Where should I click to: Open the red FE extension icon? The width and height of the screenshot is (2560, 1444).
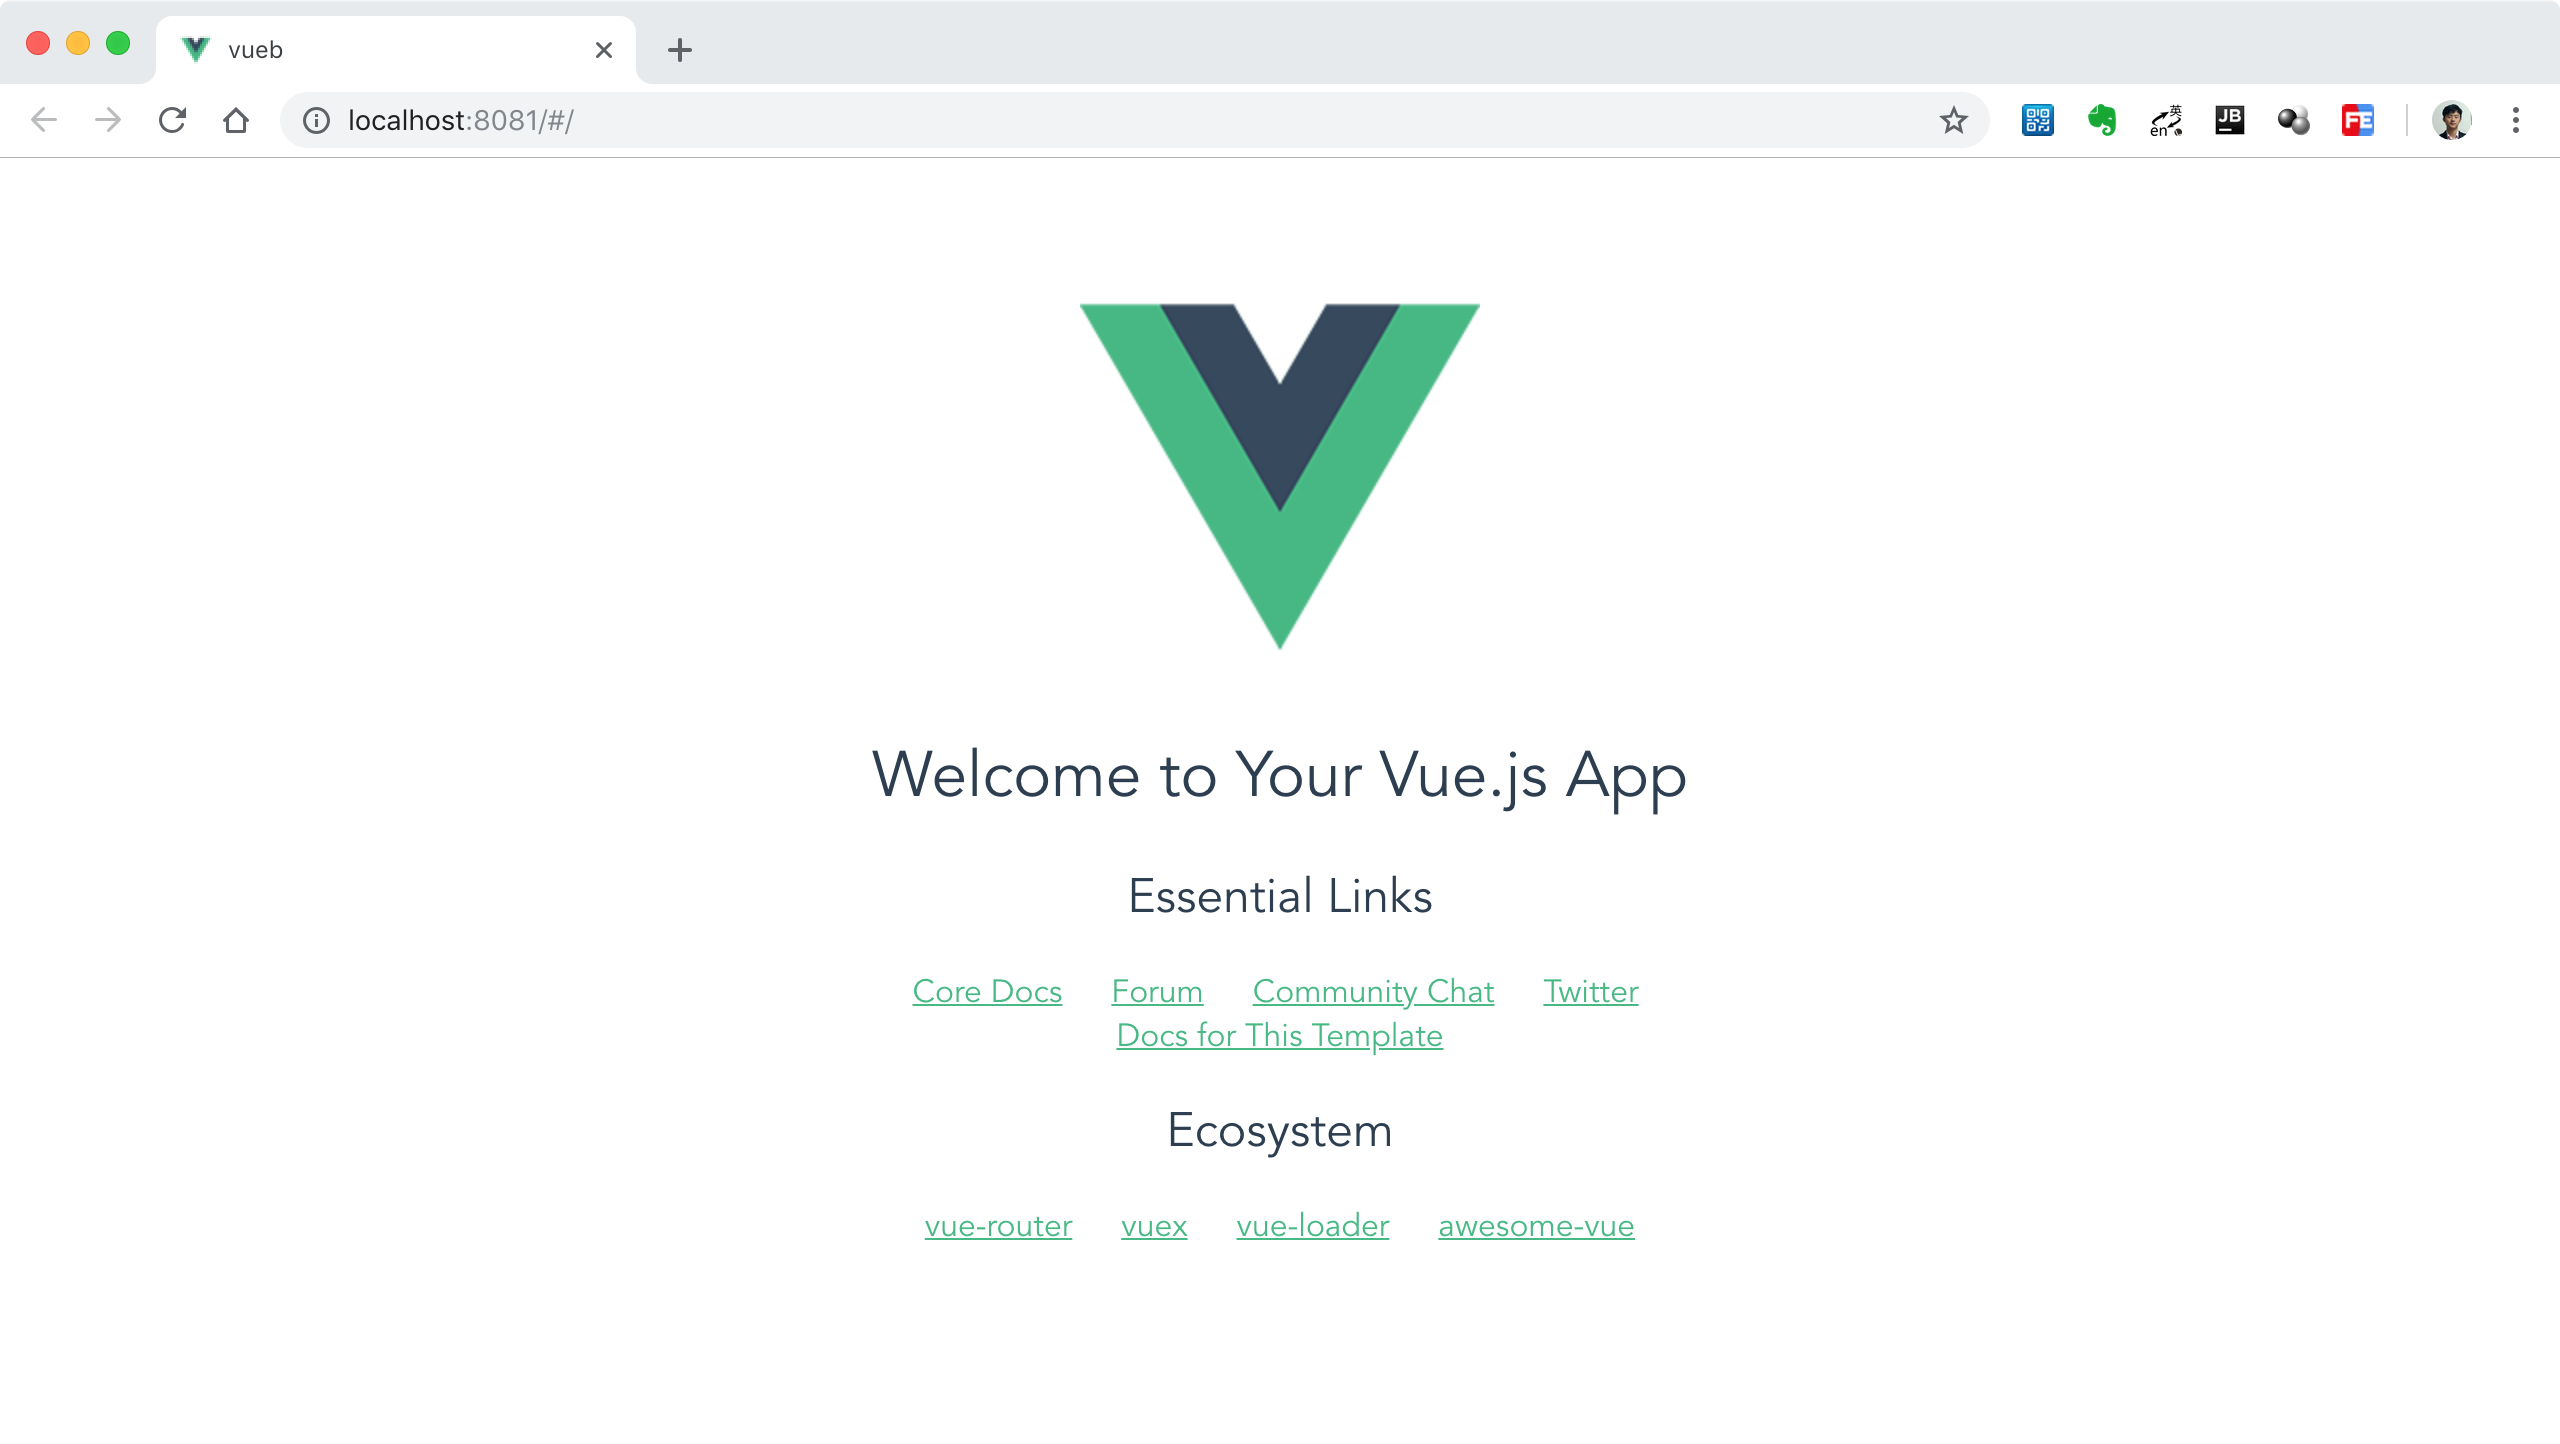[x=2357, y=120]
